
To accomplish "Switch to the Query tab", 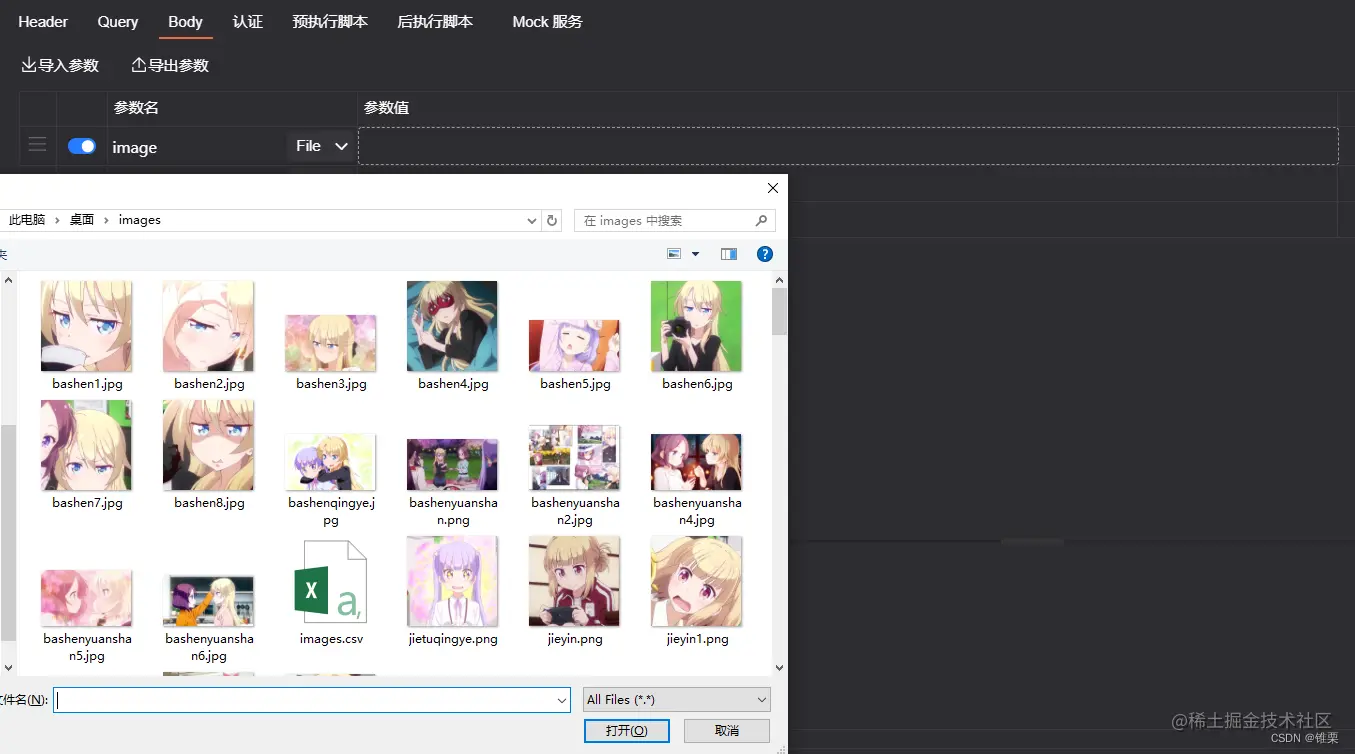I will [x=117, y=22].
